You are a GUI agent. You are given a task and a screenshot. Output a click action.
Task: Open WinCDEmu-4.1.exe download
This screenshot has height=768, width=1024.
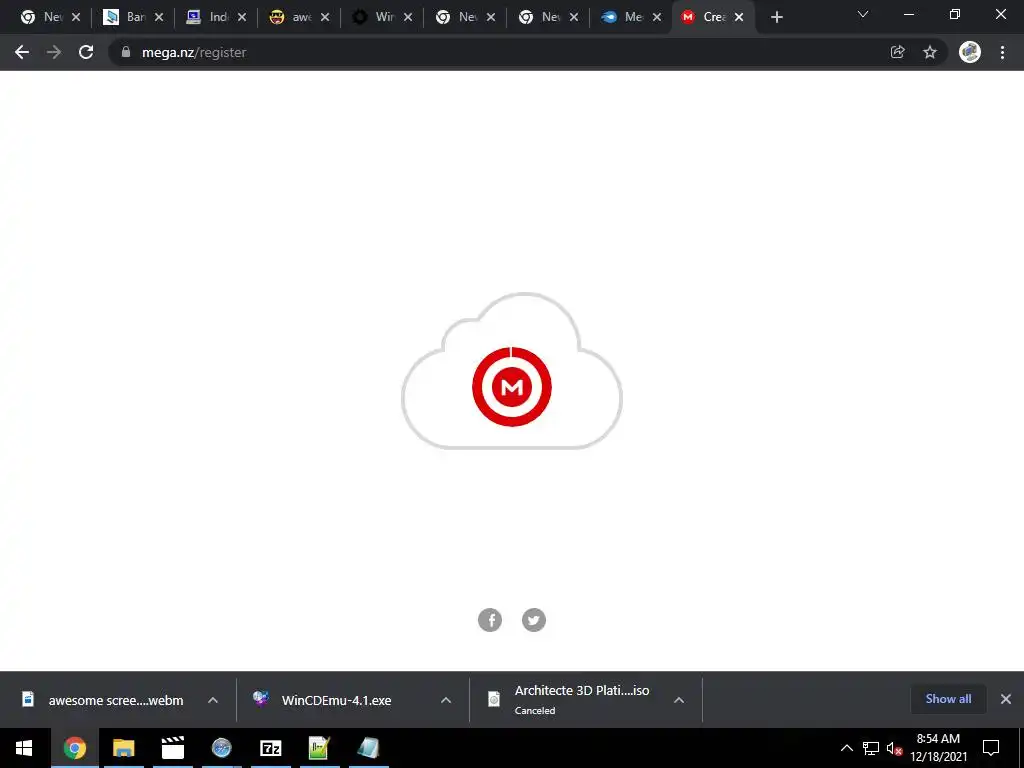[x=336, y=700]
